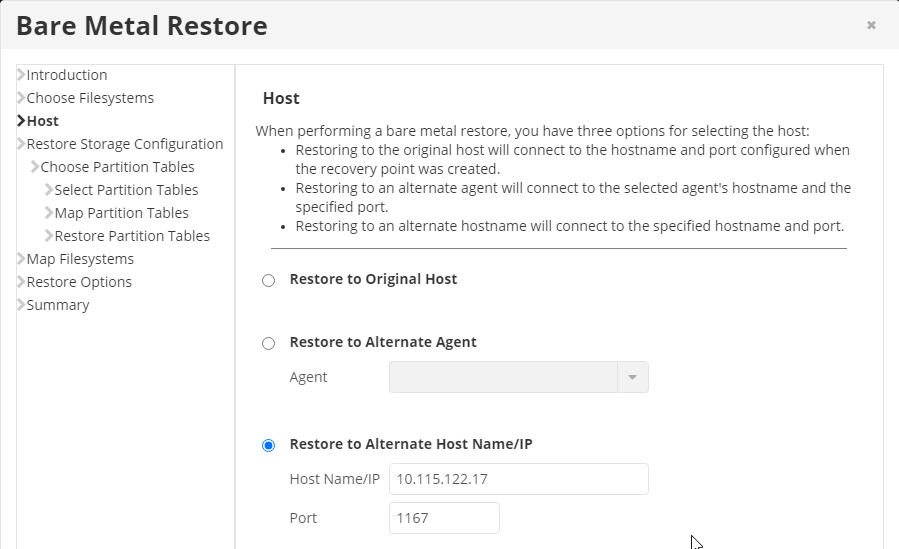Go to Map Filesystems step
This screenshot has width=899, height=549.
(80, 259)
